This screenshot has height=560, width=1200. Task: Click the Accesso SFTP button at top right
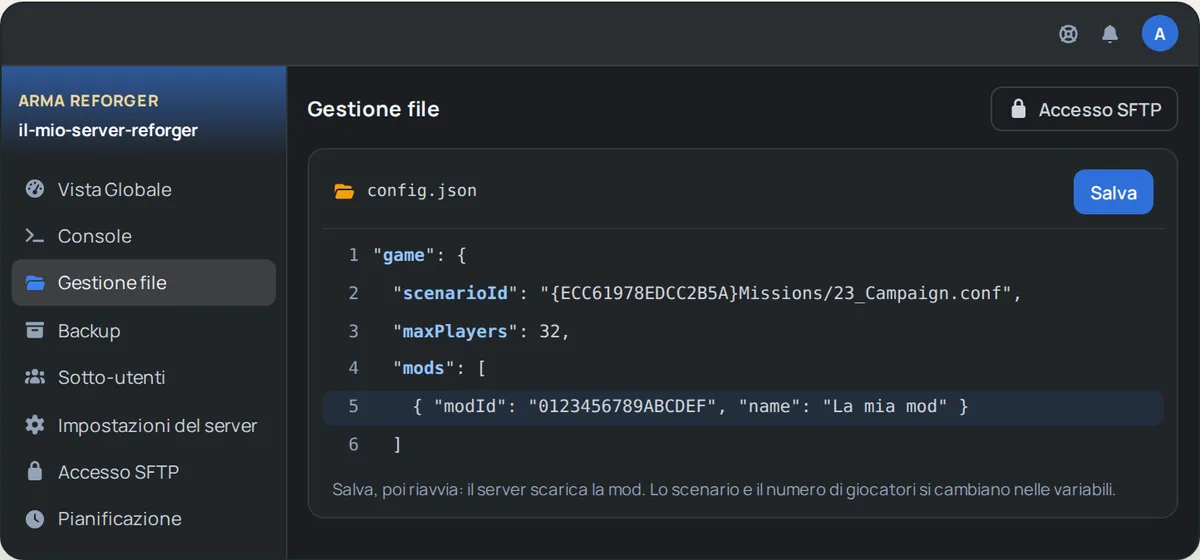(1084, 109)
